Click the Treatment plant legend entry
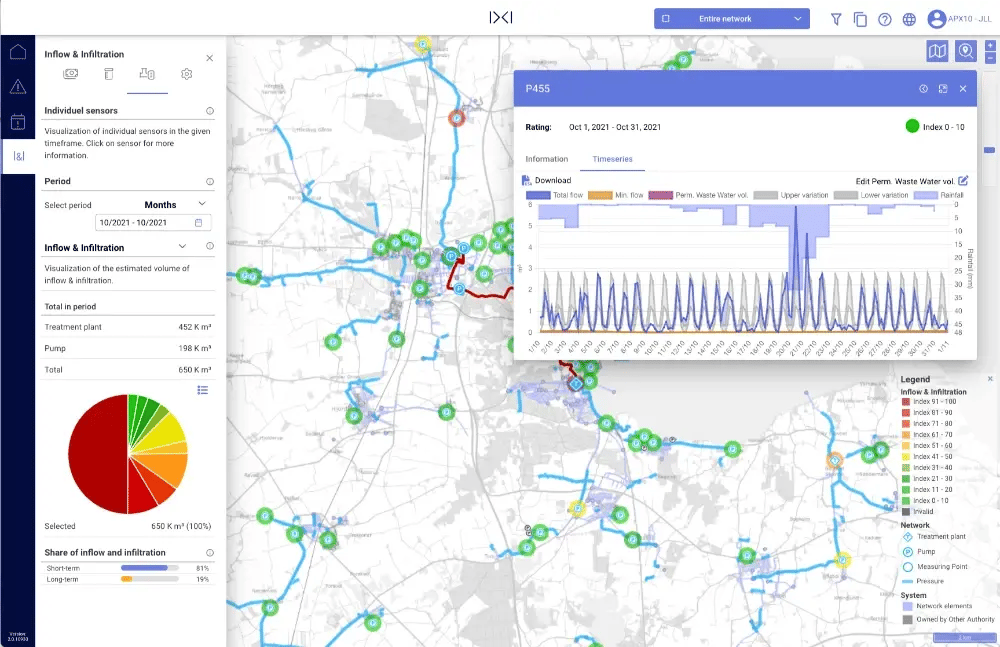This screenshot has height=647, width=1000. tap(934, 537)
